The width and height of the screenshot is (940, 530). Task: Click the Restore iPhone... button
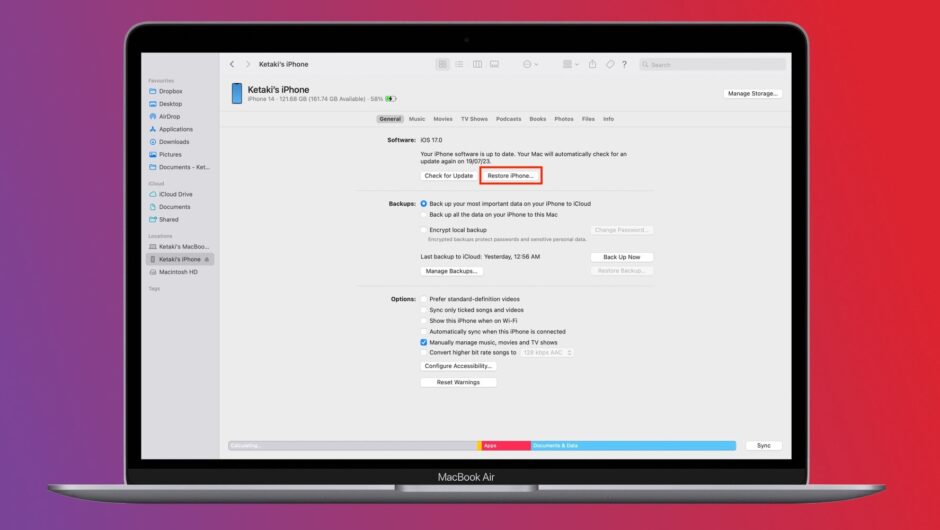click(510, 176)
